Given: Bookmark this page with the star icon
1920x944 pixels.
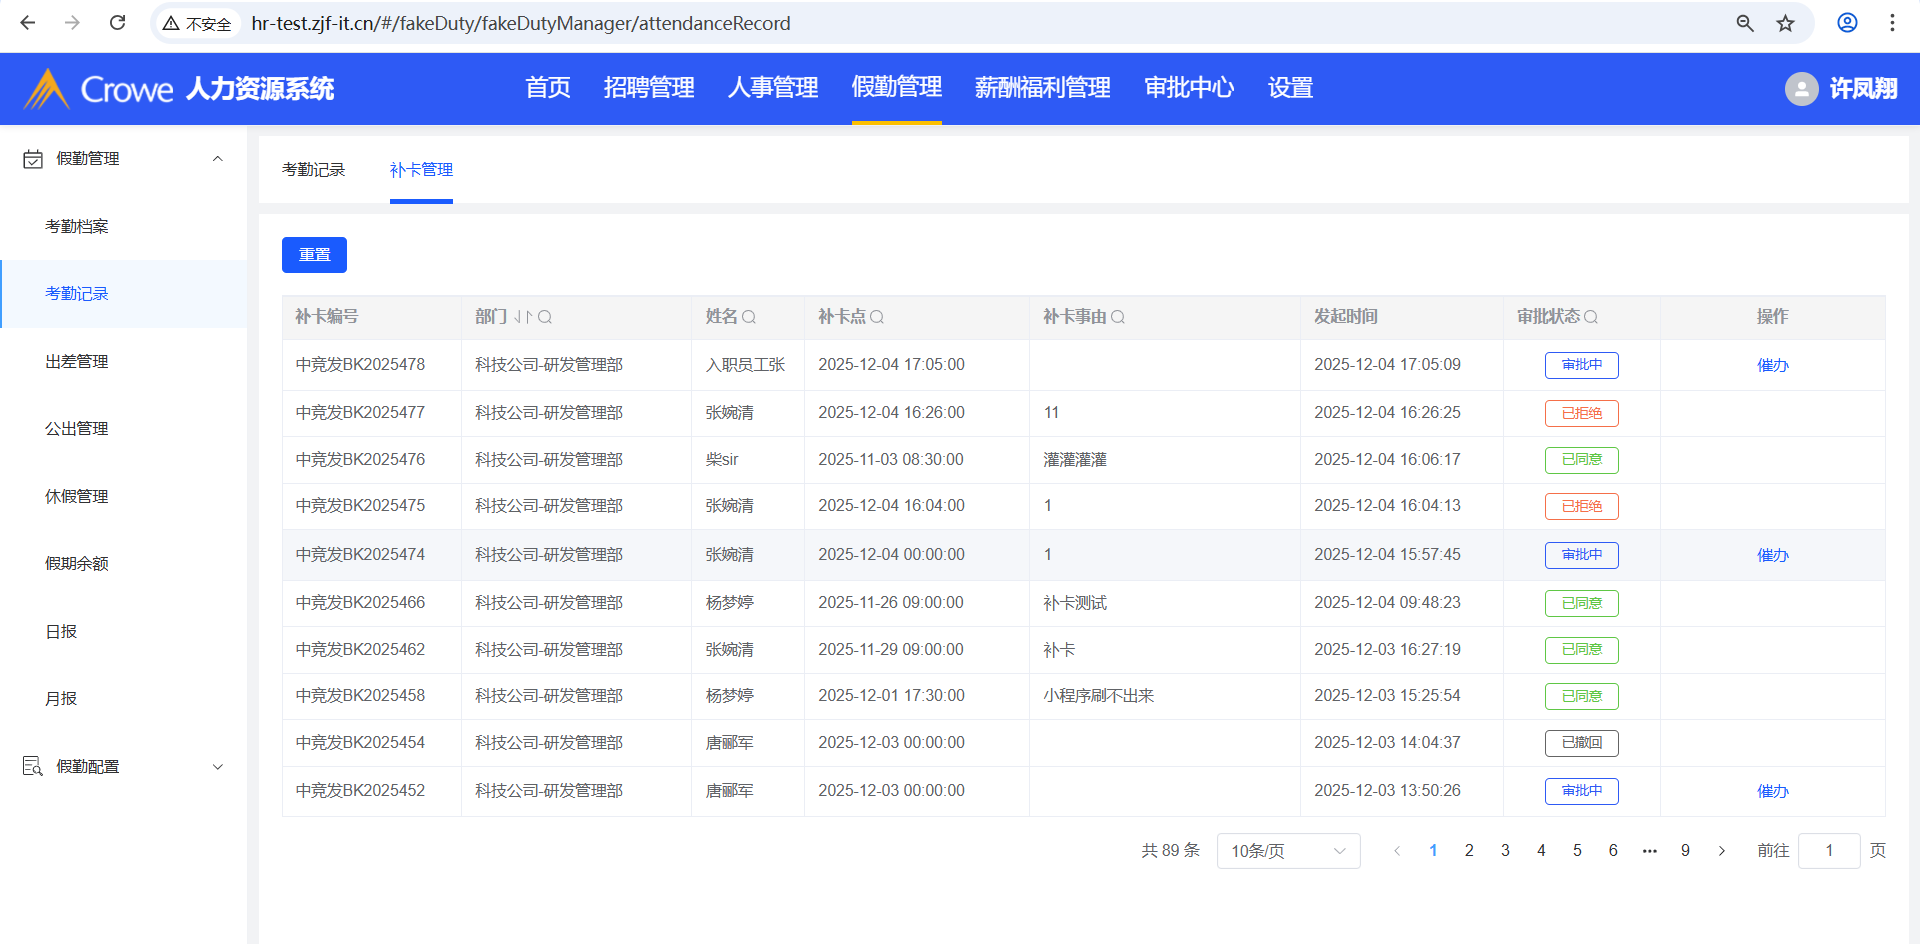Looking at the screenshot, I should coord(1785,23).
